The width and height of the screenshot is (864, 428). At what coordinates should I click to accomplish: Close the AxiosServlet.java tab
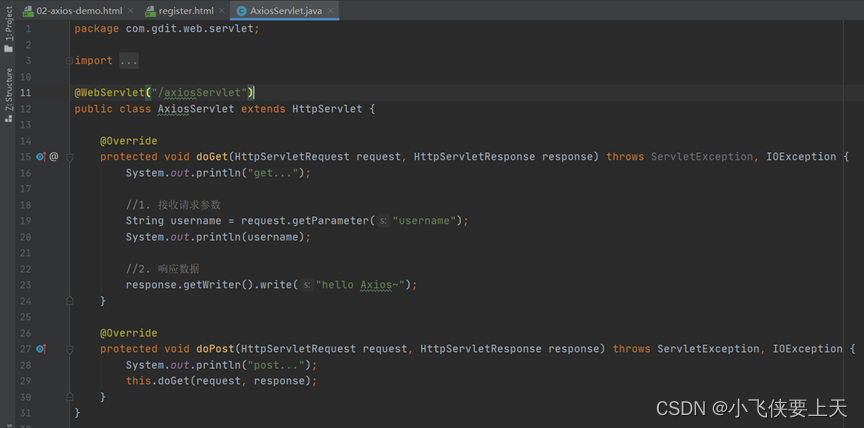[332, 10]
